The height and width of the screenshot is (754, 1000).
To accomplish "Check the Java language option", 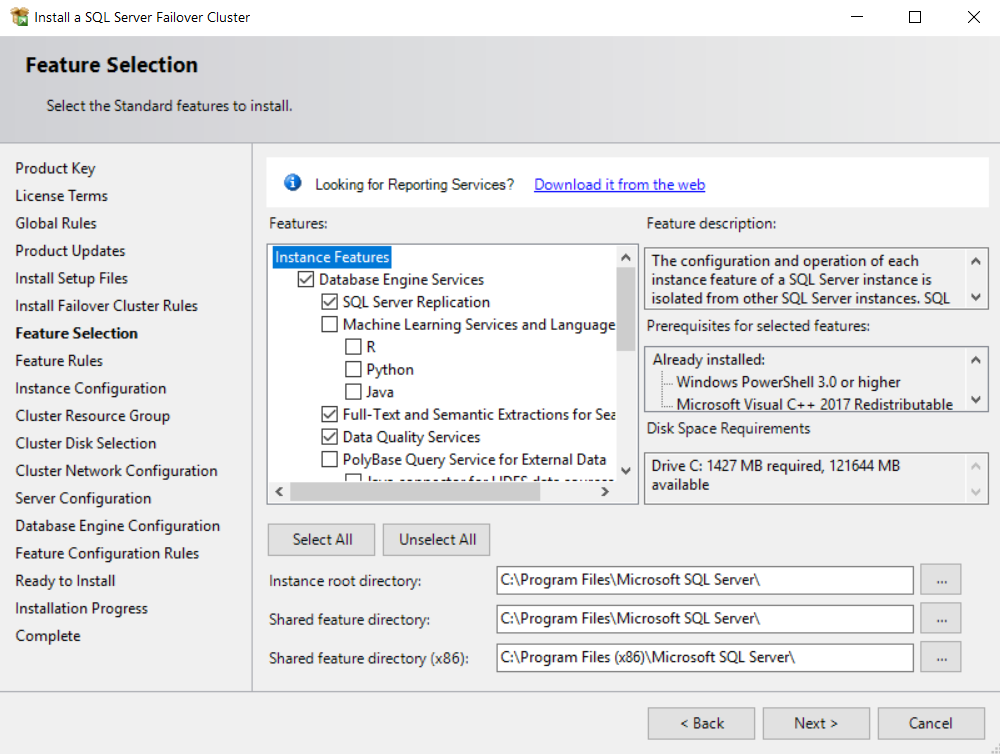I will pos(353,392).
